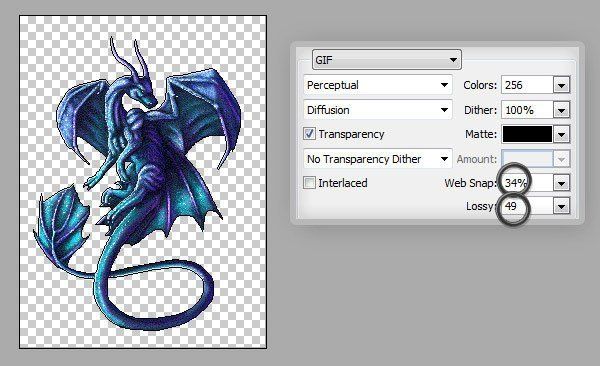Click the Interlaced label text

pyautogui.click(x=342, y=183)
